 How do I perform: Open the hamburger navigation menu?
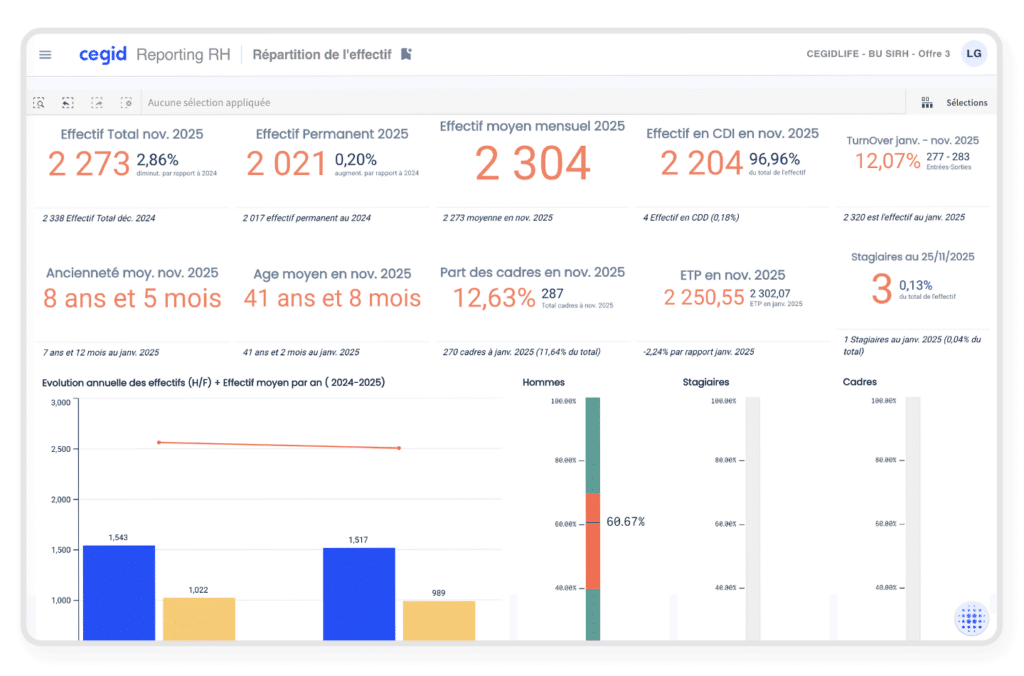click(x=45, y=55)
